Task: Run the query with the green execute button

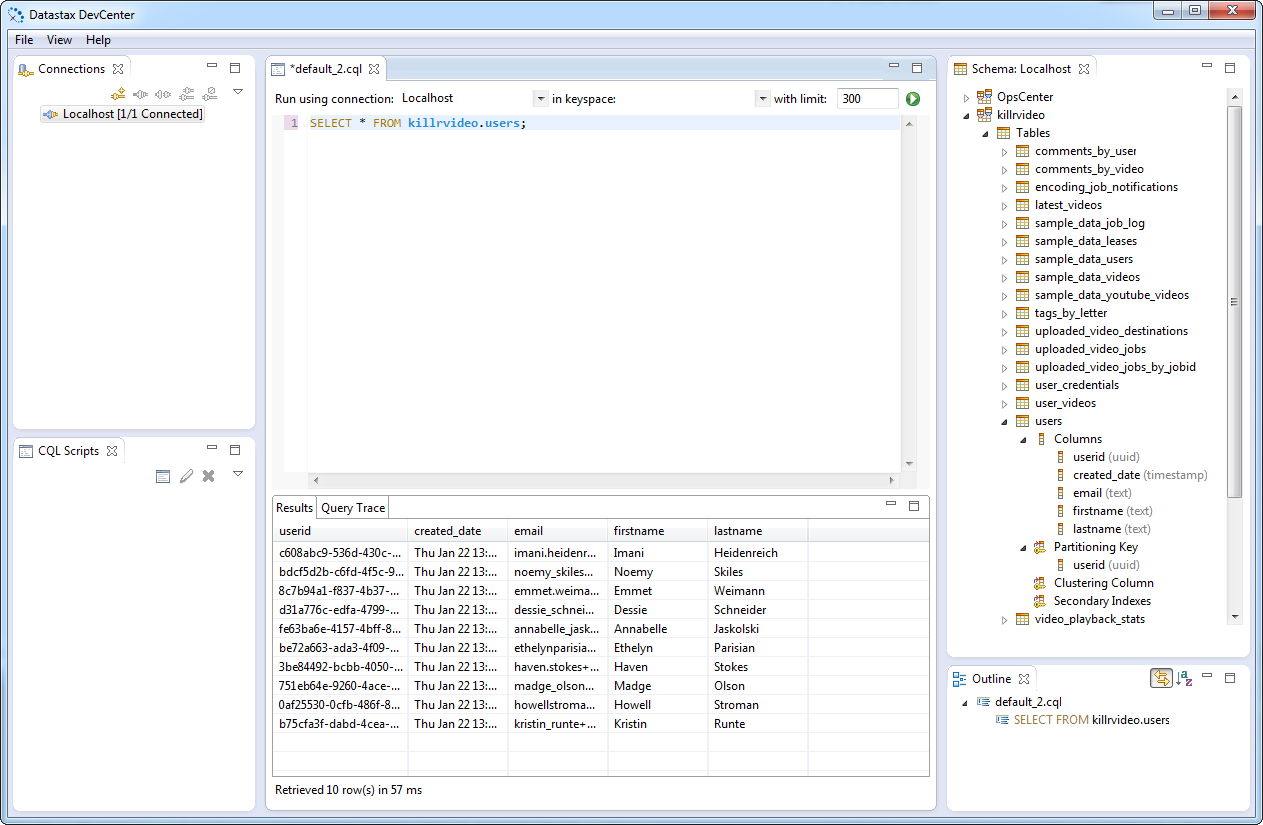Action: (x=913, y=98)
